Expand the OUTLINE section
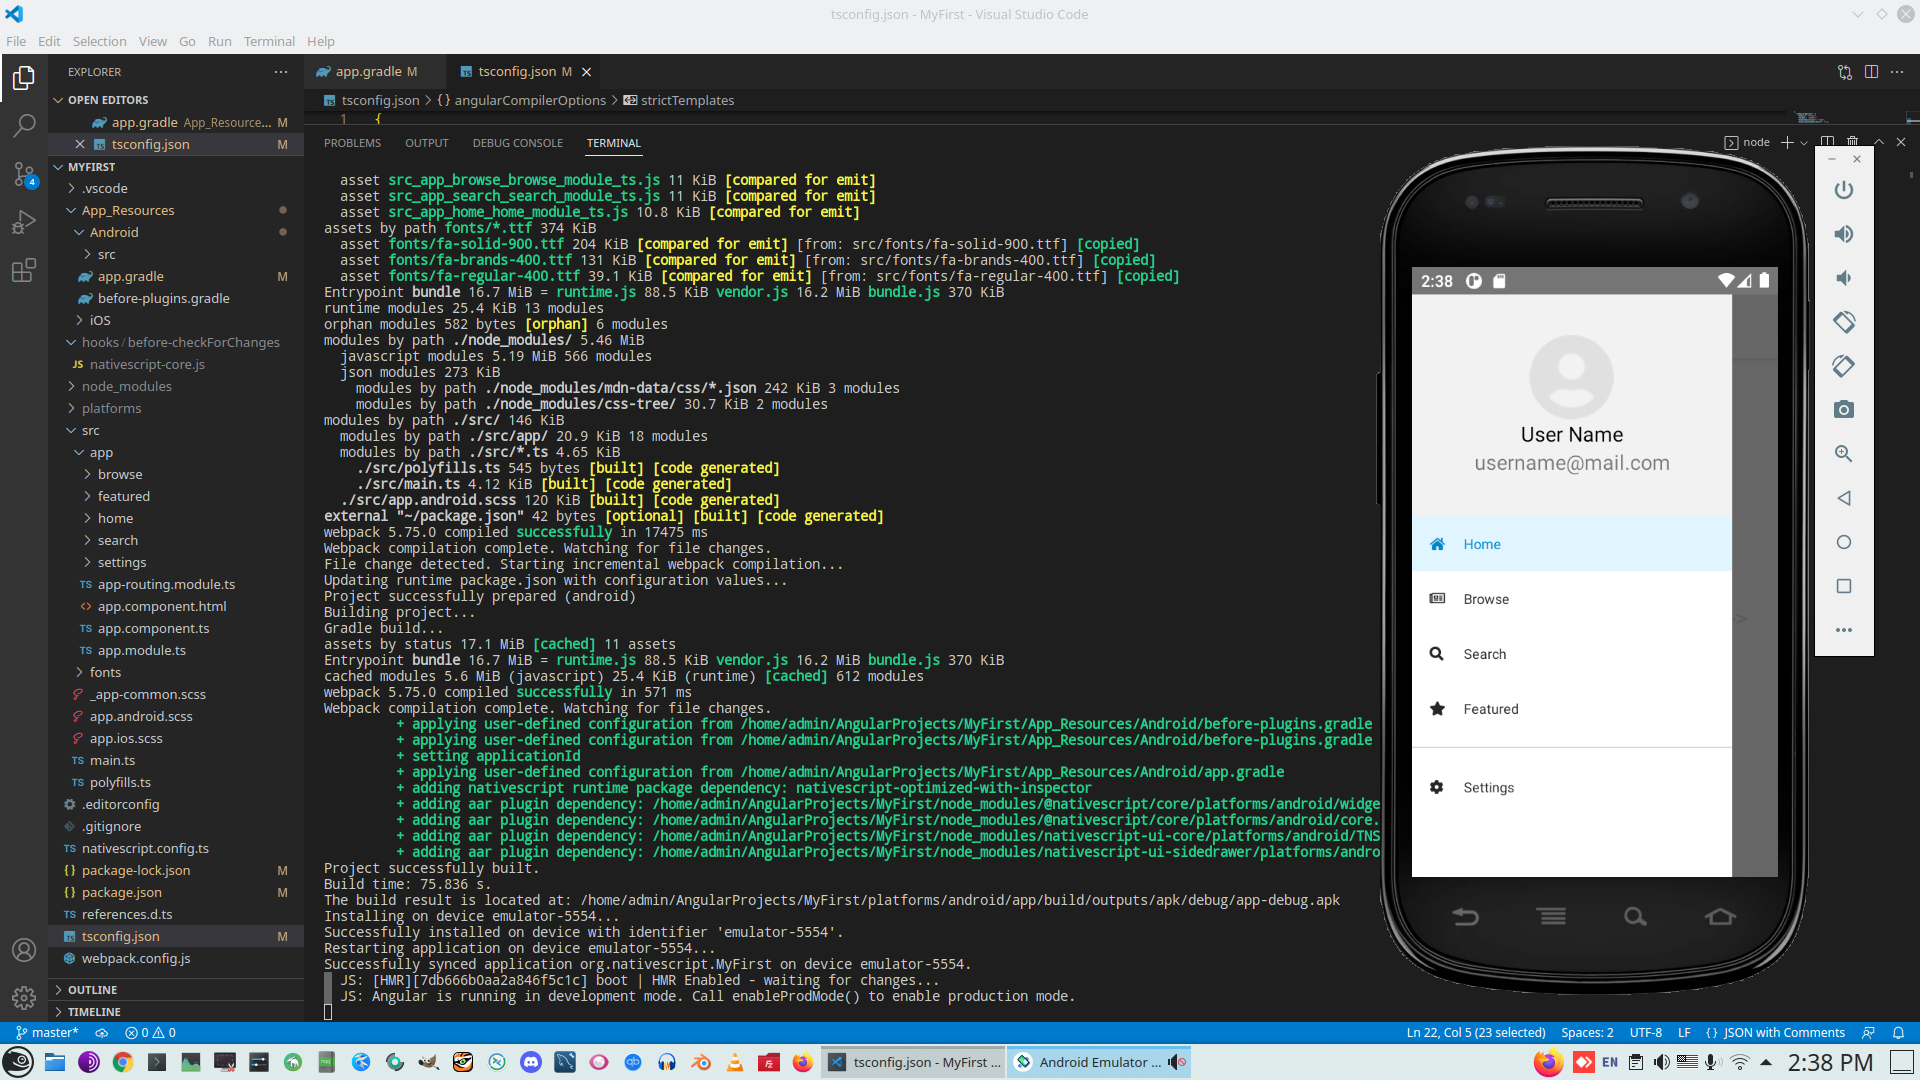The image size is (1920, 1080). point(92,990)
